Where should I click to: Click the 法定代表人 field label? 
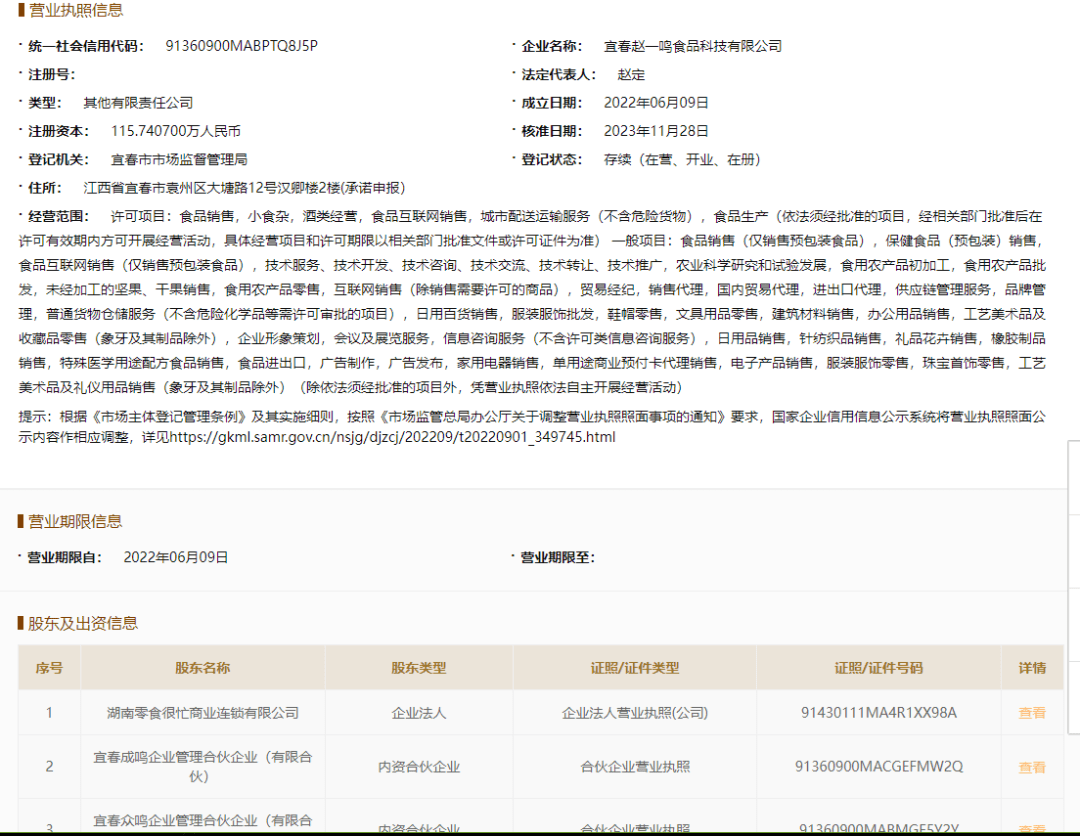(x=559, y=74)
